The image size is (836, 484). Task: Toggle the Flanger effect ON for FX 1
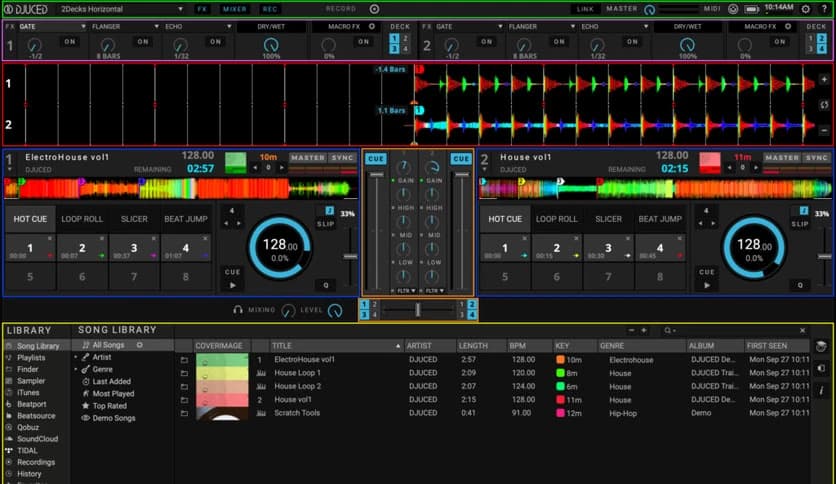click(142, 42)
